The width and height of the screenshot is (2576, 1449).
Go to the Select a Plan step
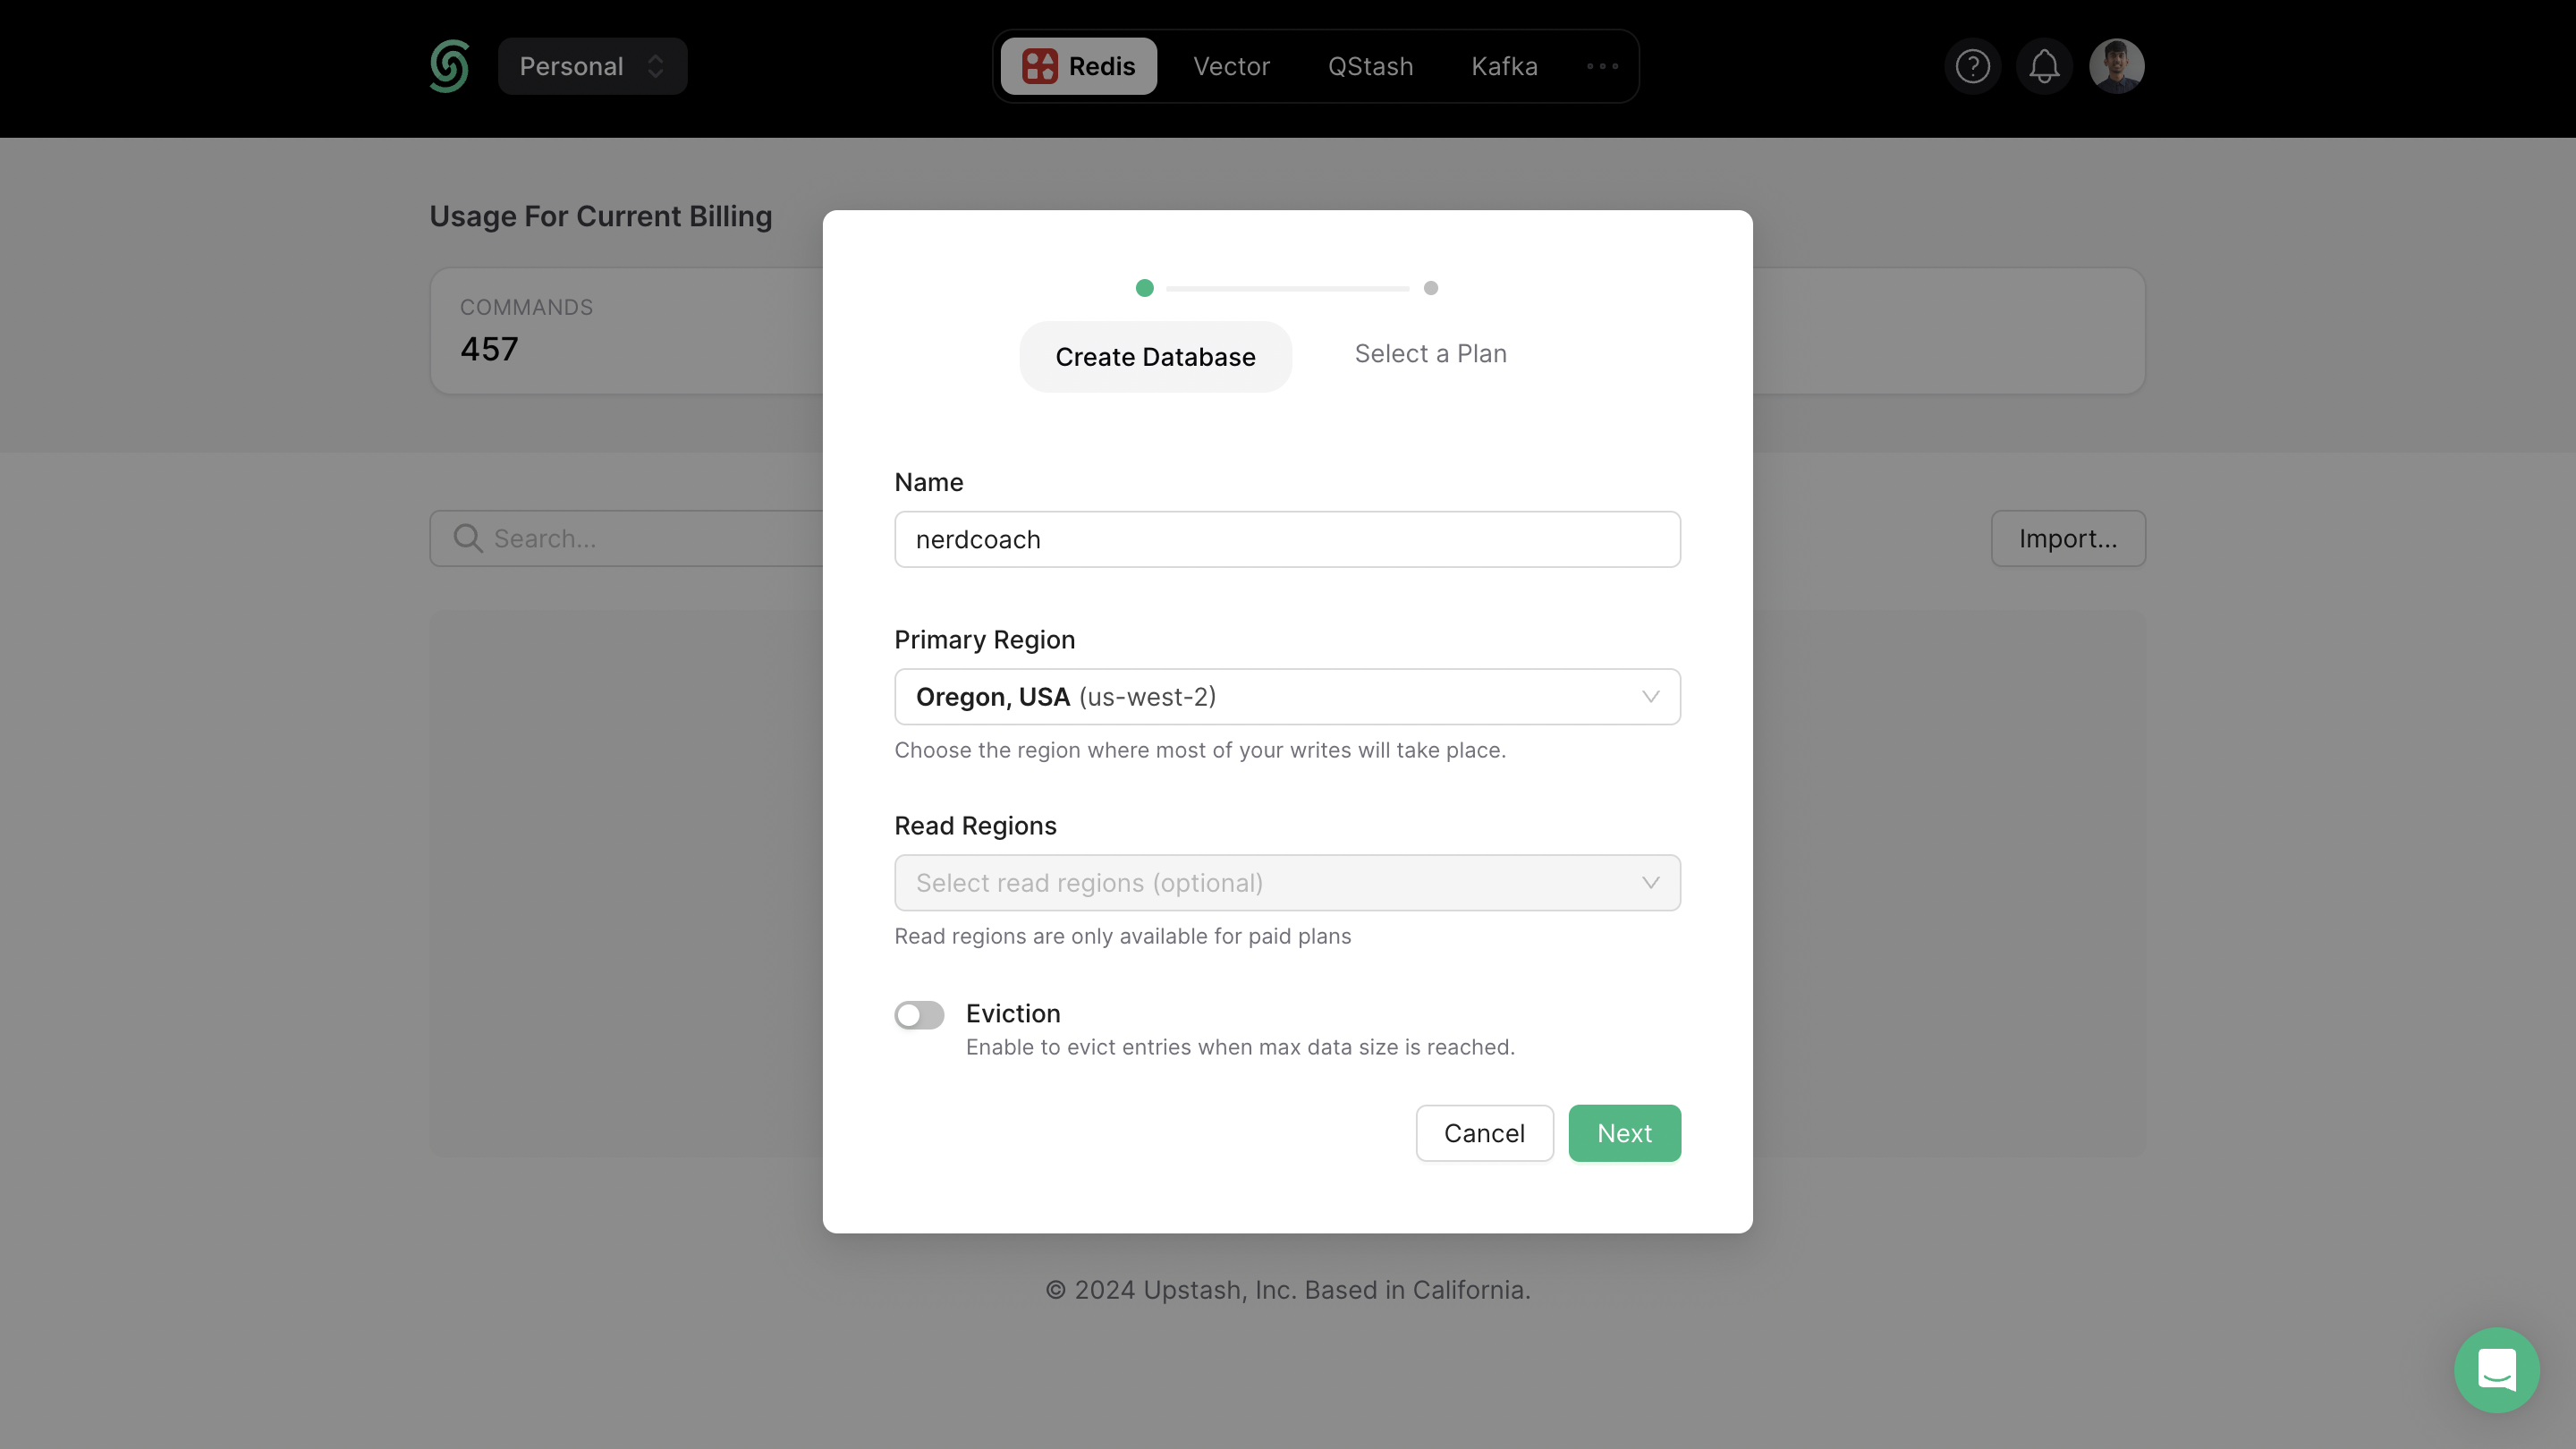[x=1430, y=354]
